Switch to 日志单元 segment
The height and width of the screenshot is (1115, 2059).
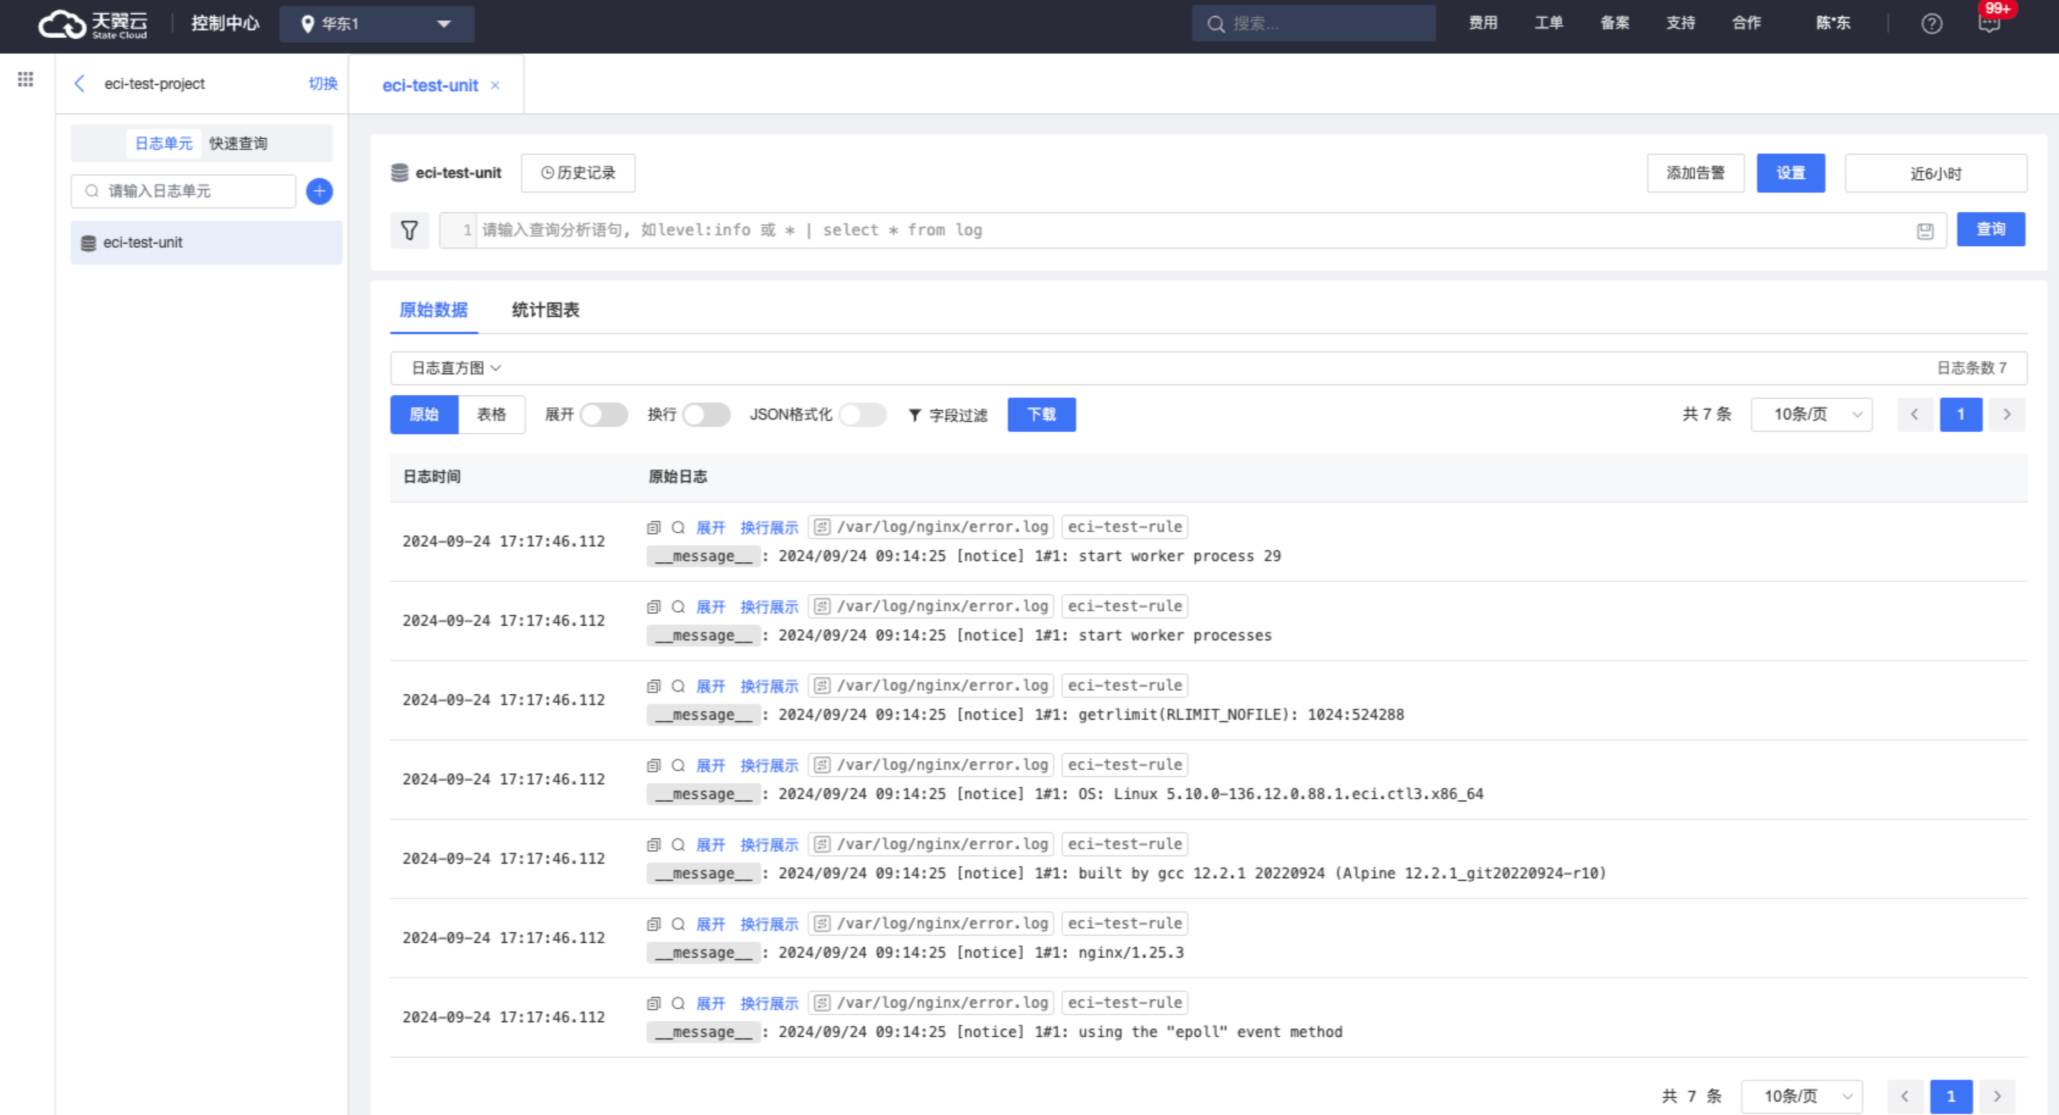pyautogui.click(x=163, y=143)
